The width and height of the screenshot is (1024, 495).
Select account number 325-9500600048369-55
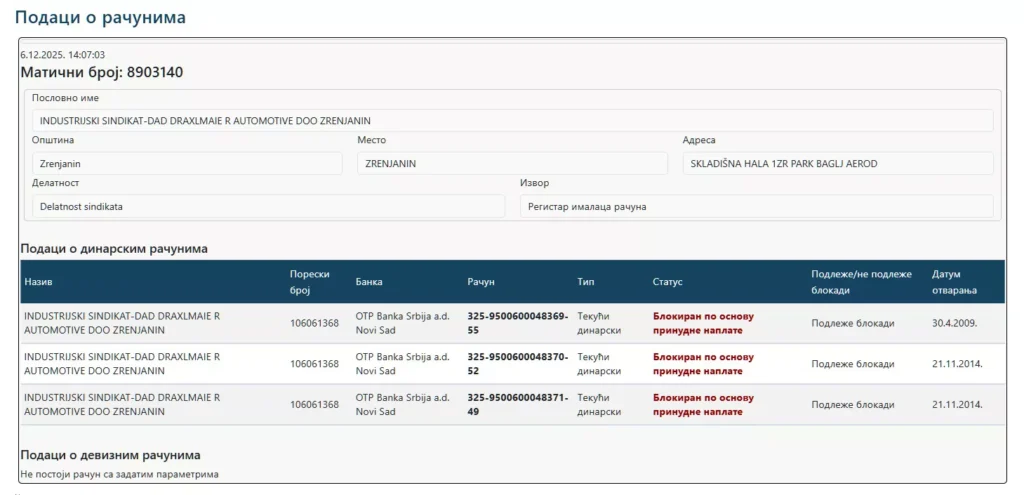pos(518,323)
